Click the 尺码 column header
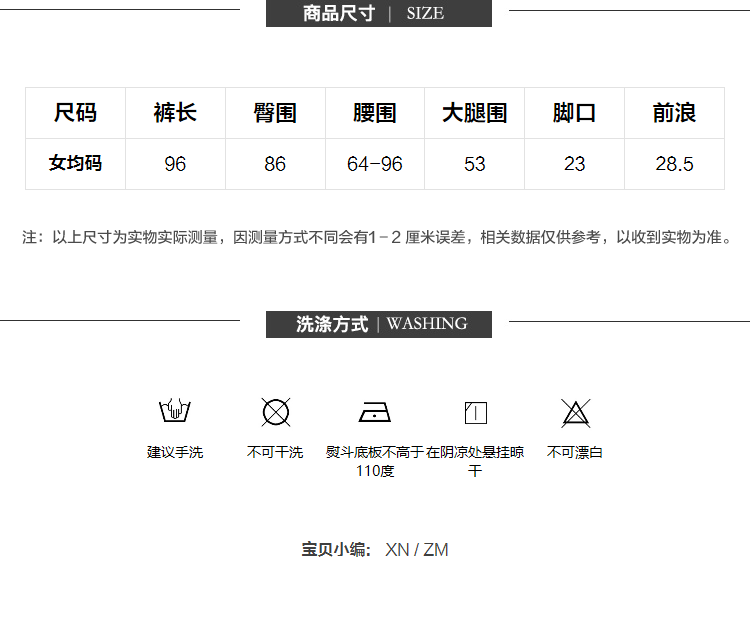 [x=75, y=113]
